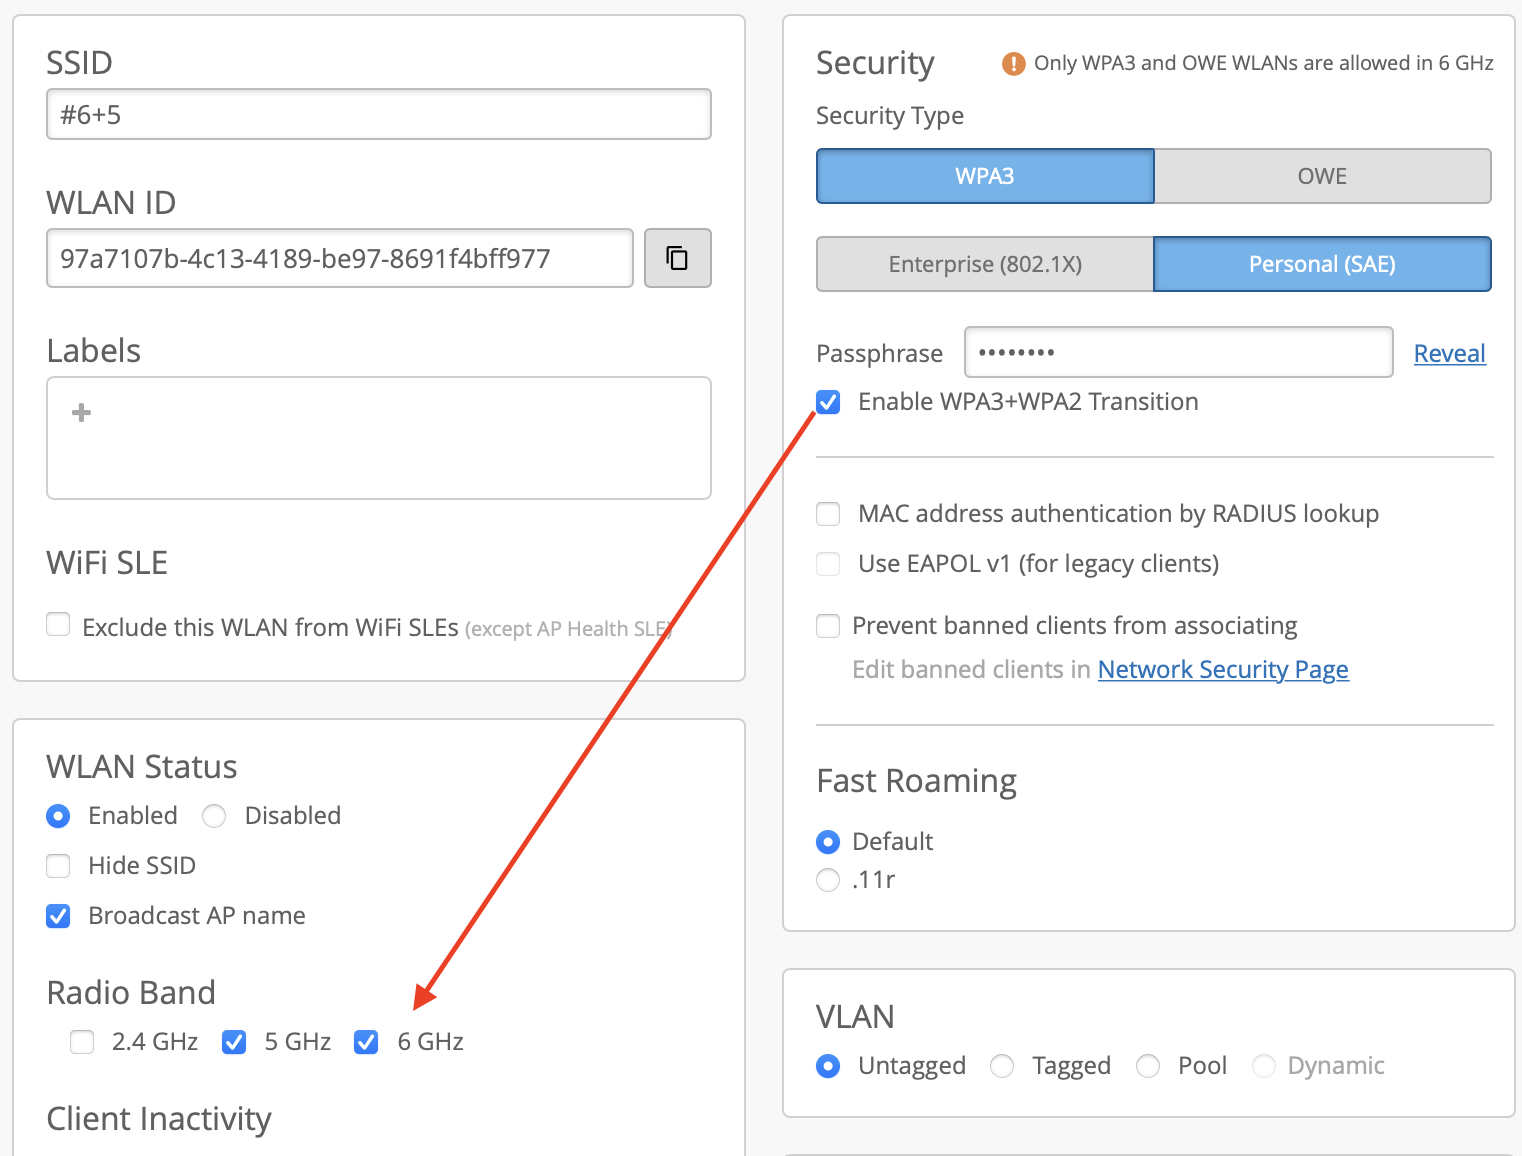
Task: Choose Personal (SAE) authentication
Action: pos(1321,264)
